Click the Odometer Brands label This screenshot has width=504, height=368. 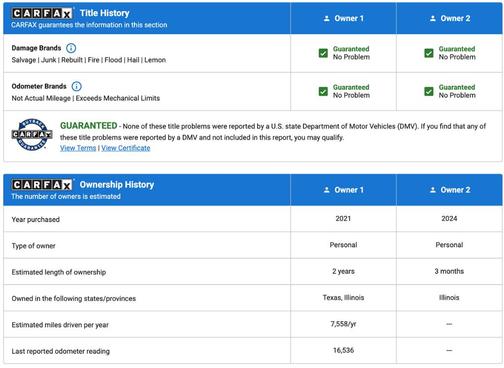[x=39, y=86]
